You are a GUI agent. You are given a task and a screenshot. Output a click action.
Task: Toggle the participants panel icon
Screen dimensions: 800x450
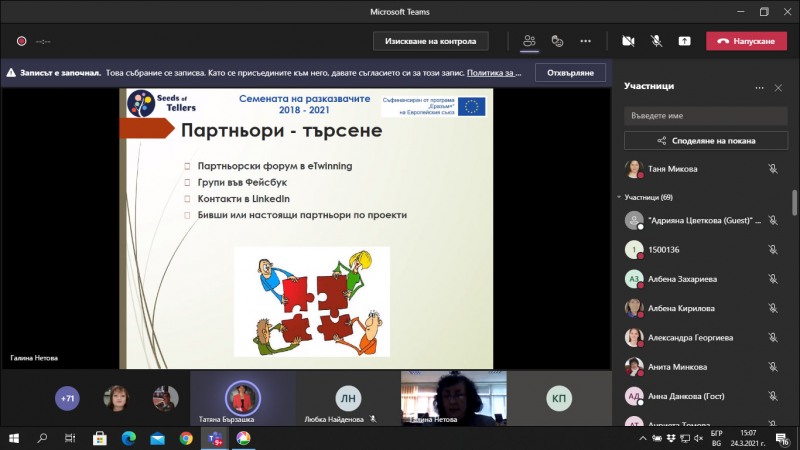[529, 41]
